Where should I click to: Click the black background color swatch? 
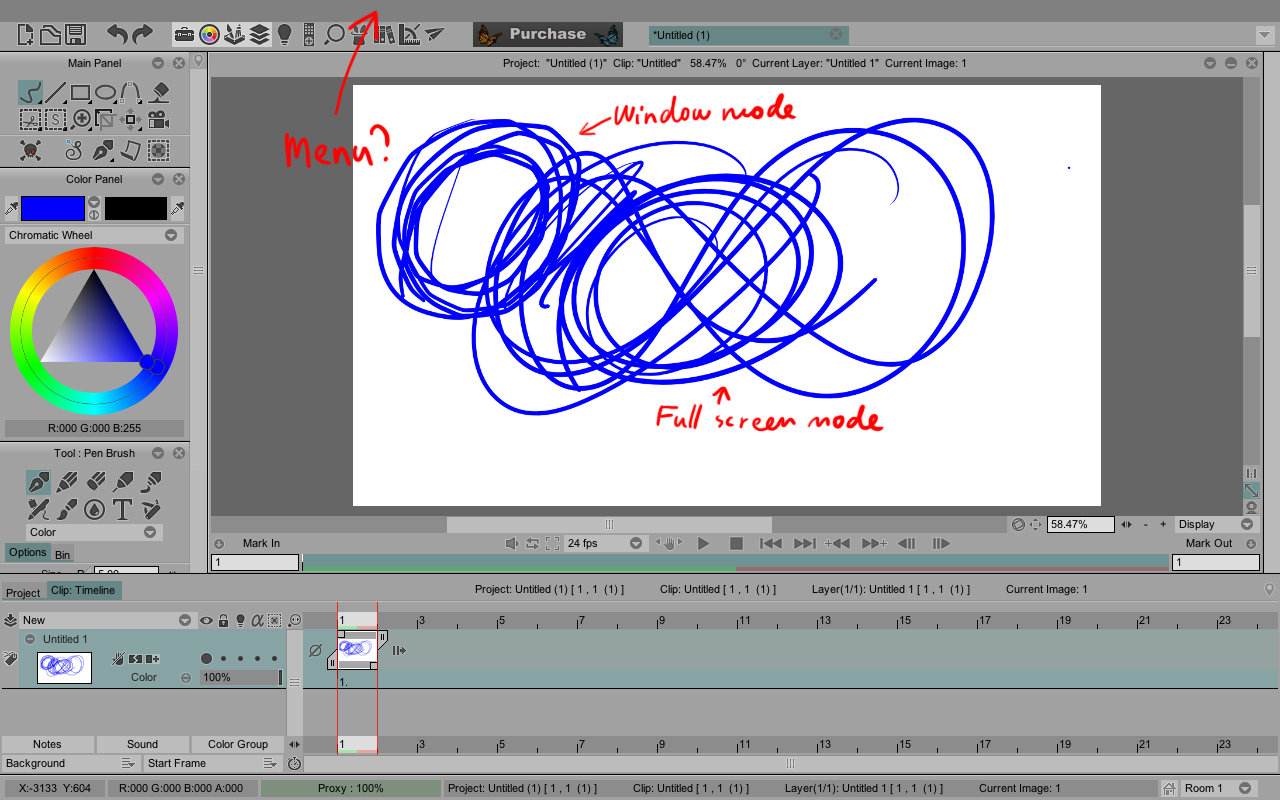(136, 208)
